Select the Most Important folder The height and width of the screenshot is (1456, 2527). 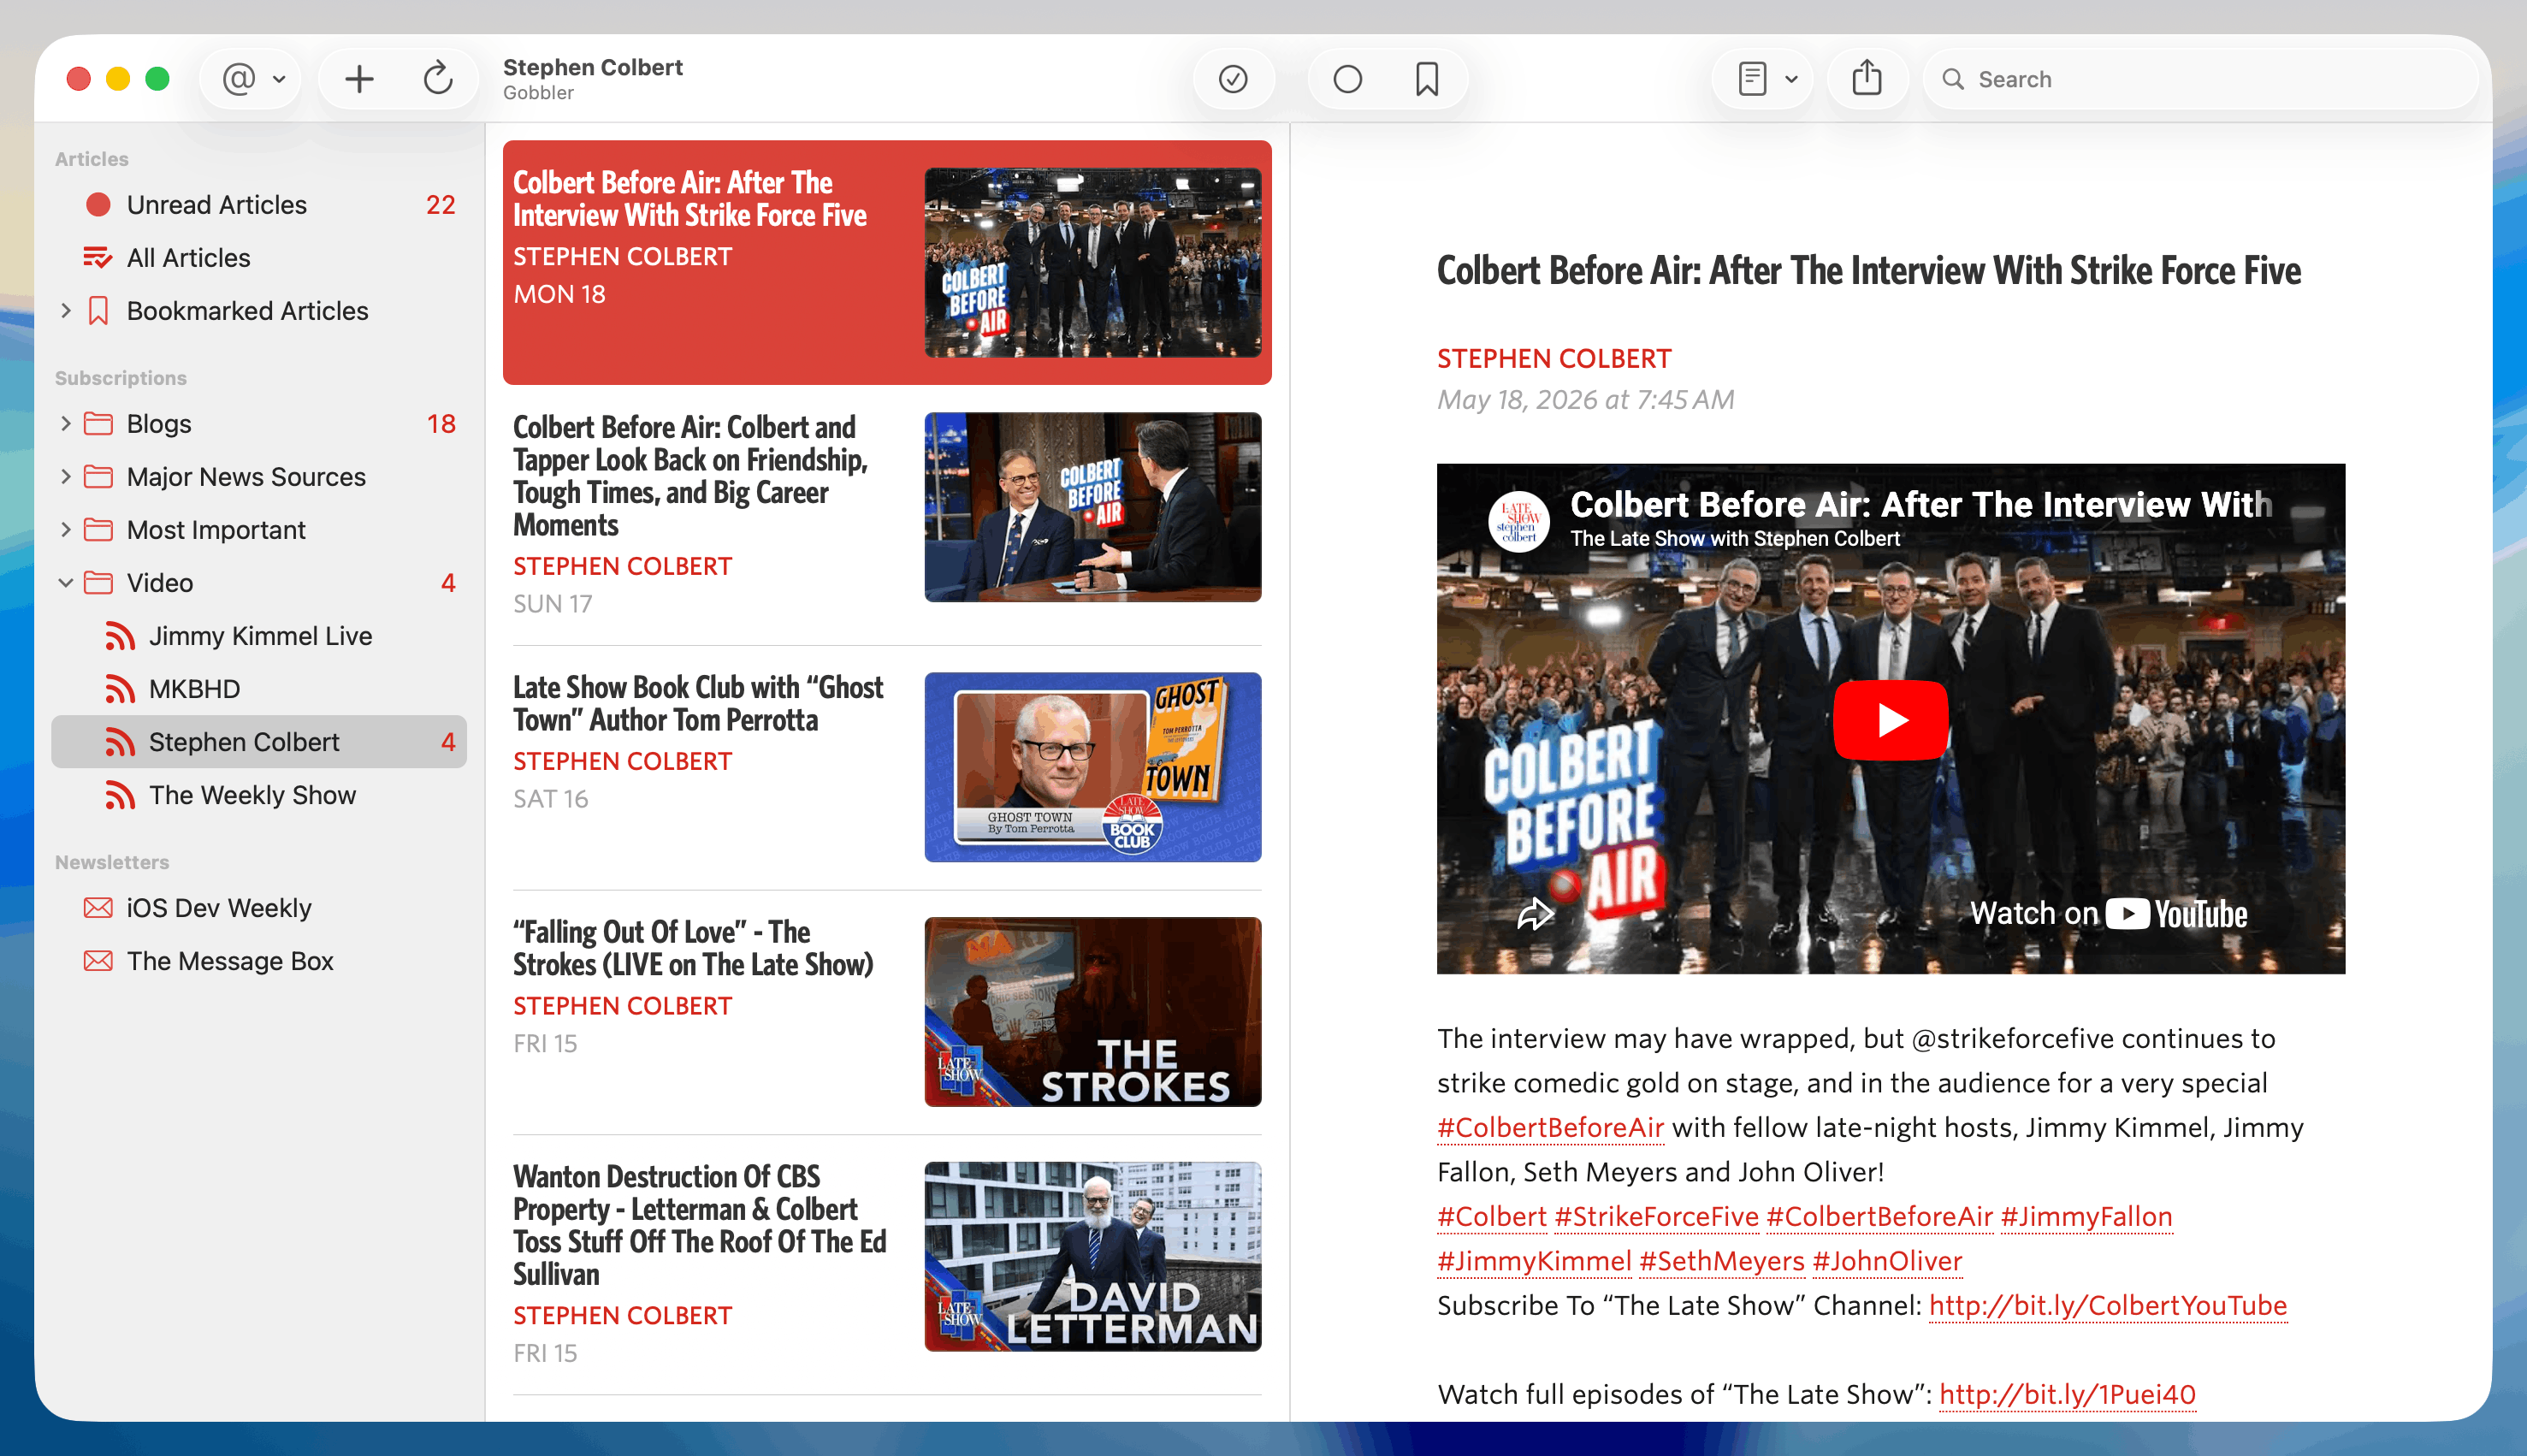pyautogui.click(x=259, y=530)
